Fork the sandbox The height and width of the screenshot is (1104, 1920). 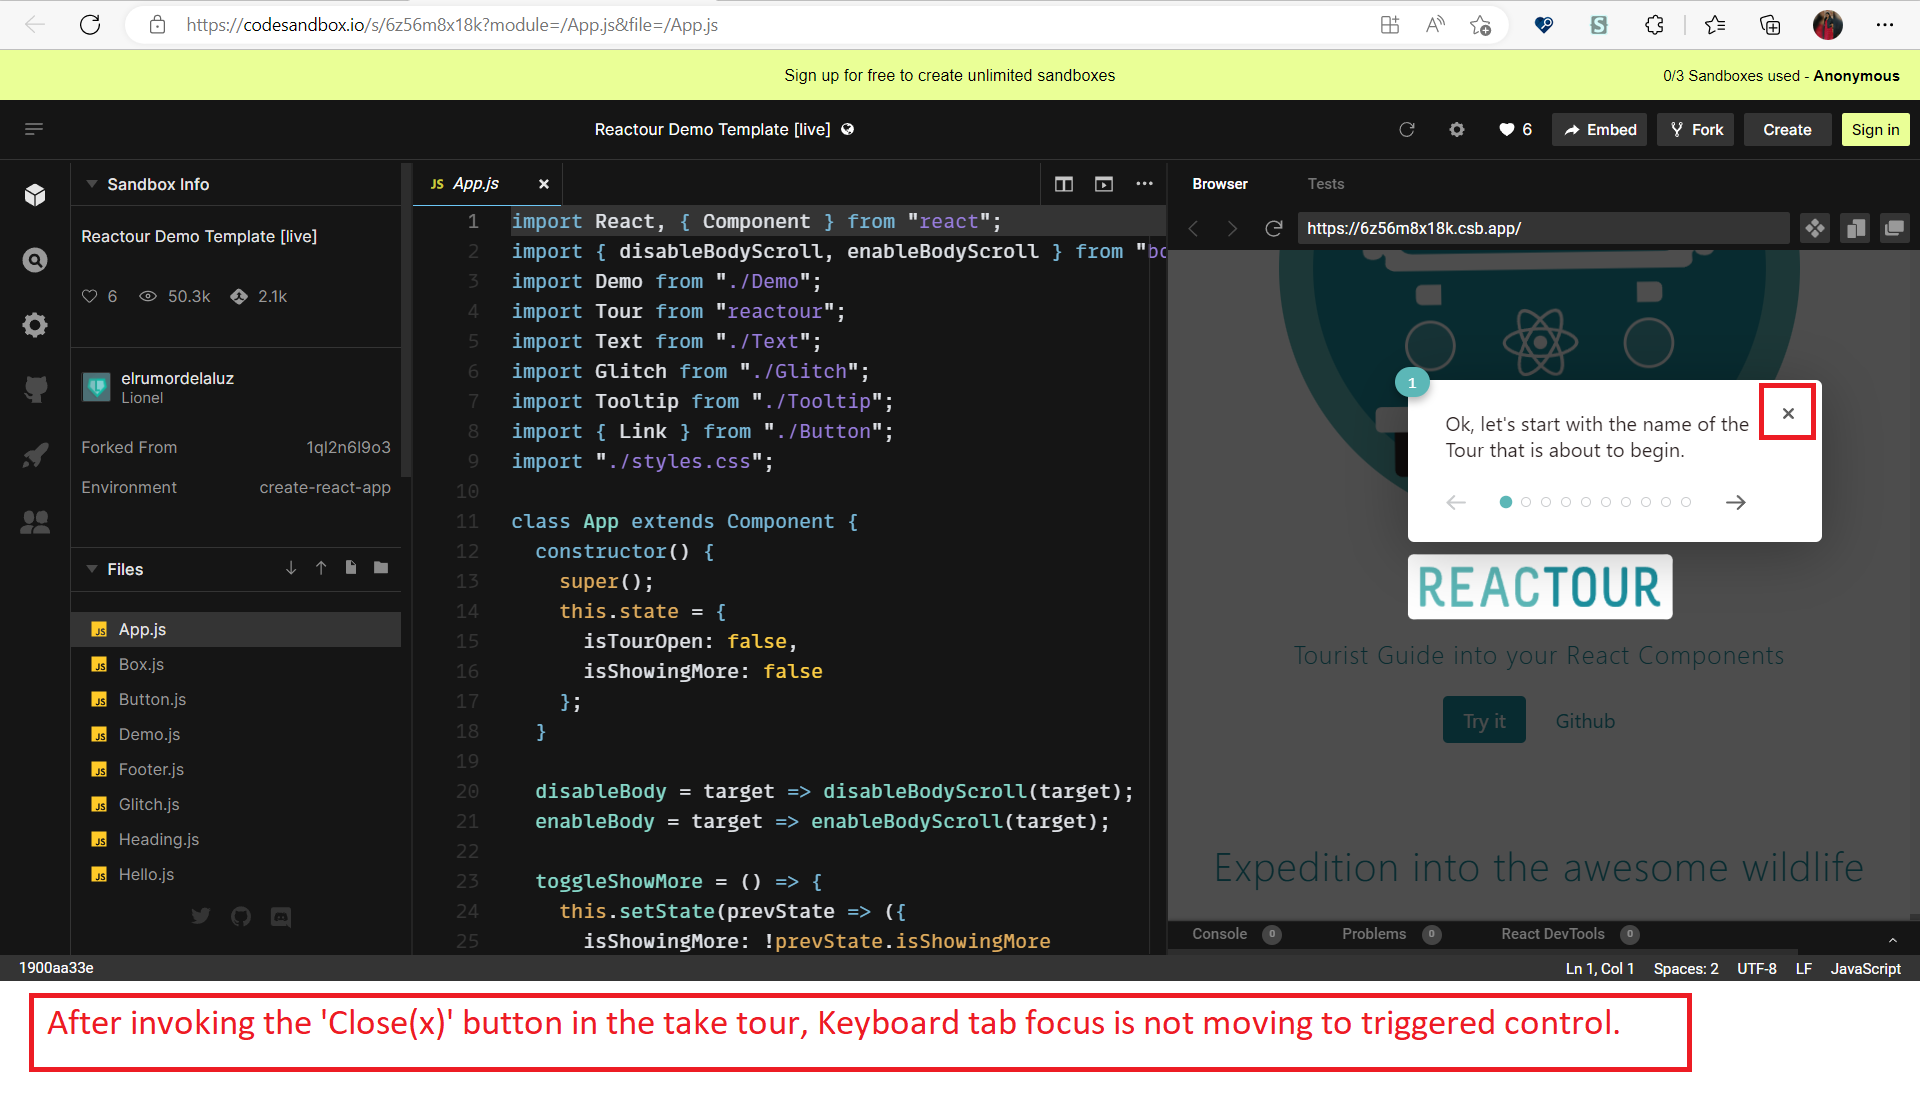(x=1695, y=129)
